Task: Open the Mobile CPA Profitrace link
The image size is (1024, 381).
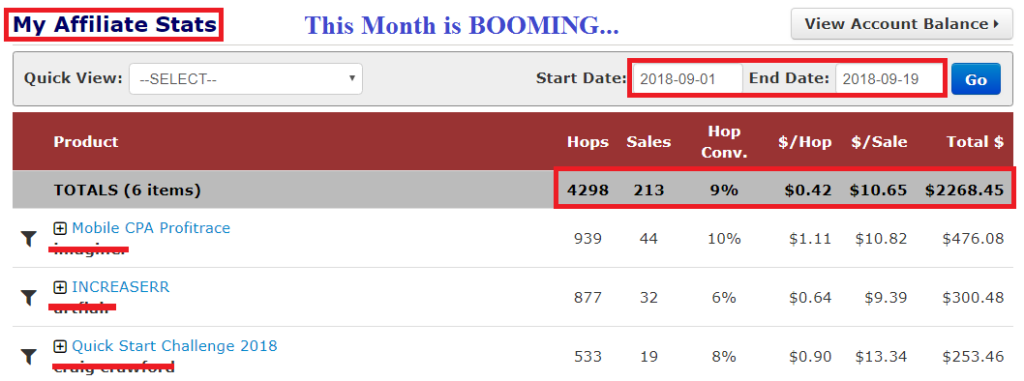Action: 151,228
